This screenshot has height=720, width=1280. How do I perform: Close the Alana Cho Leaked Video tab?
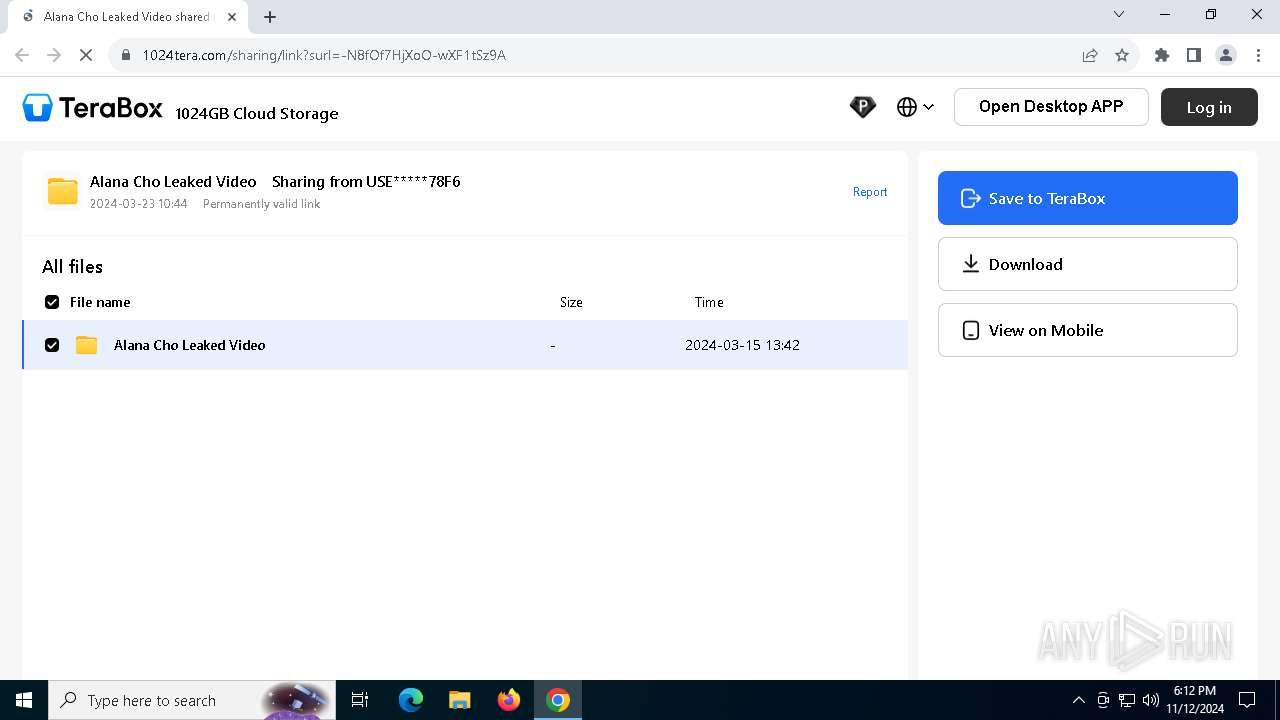[x=232, y=16]
